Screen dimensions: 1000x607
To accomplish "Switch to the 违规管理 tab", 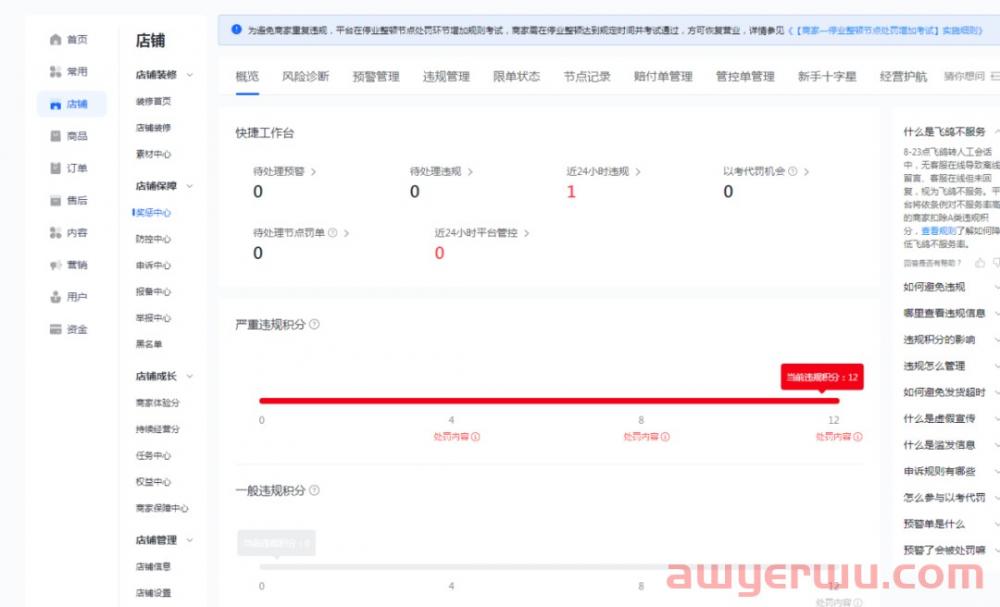I will pyautogui.click(x=446, y=76).
